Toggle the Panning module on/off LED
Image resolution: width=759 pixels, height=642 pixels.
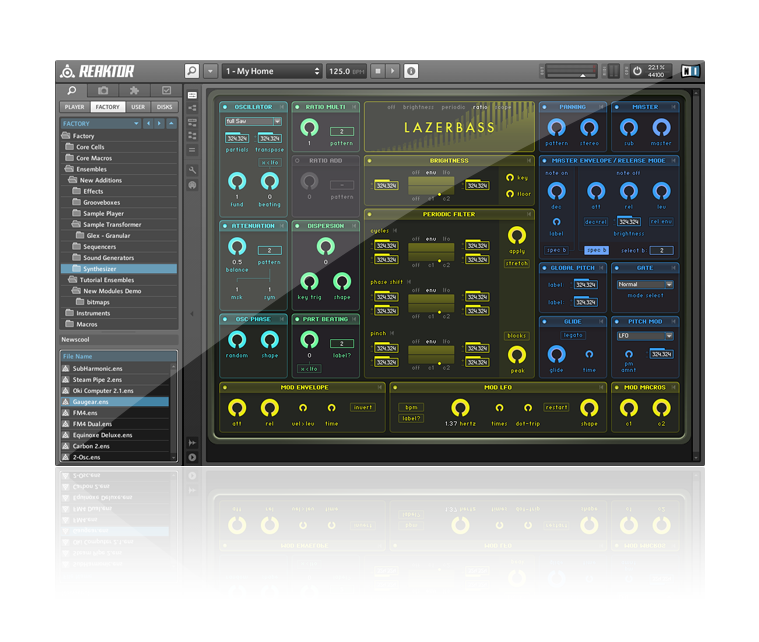click(545, 107)
